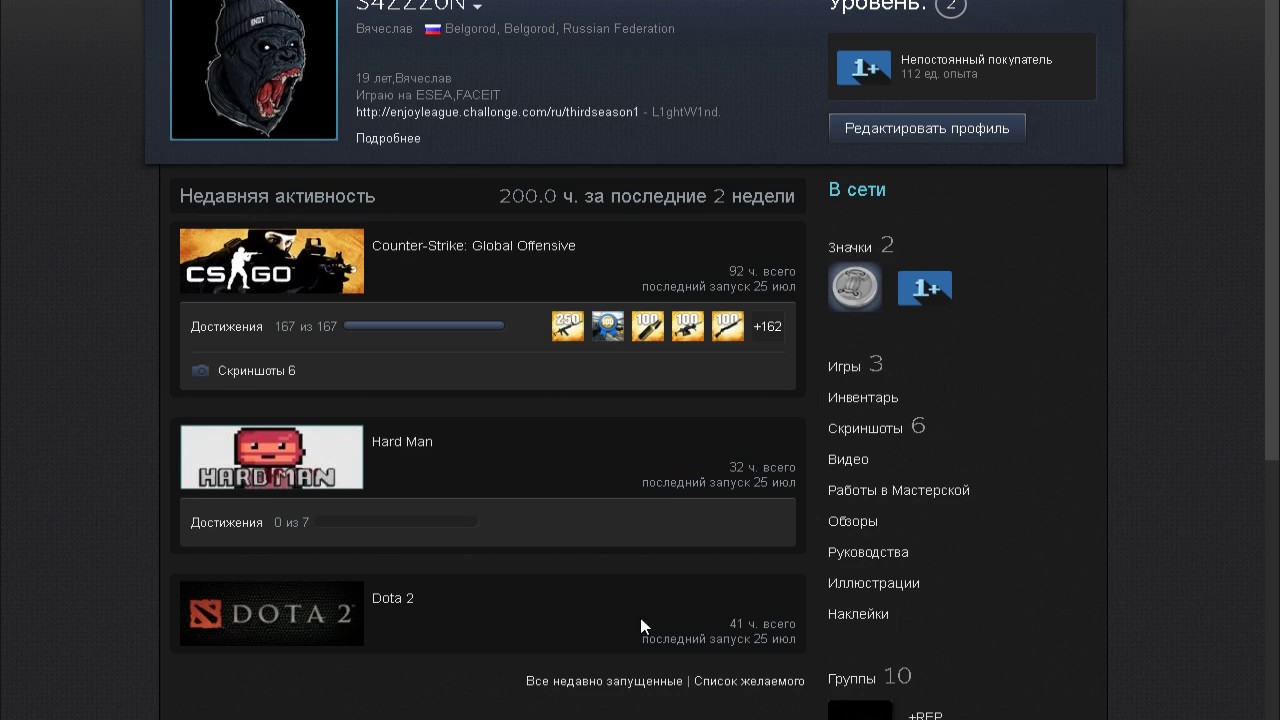1280x720 pixels.
Task: Click the silver coin badge icon
Action: (855, 288)
